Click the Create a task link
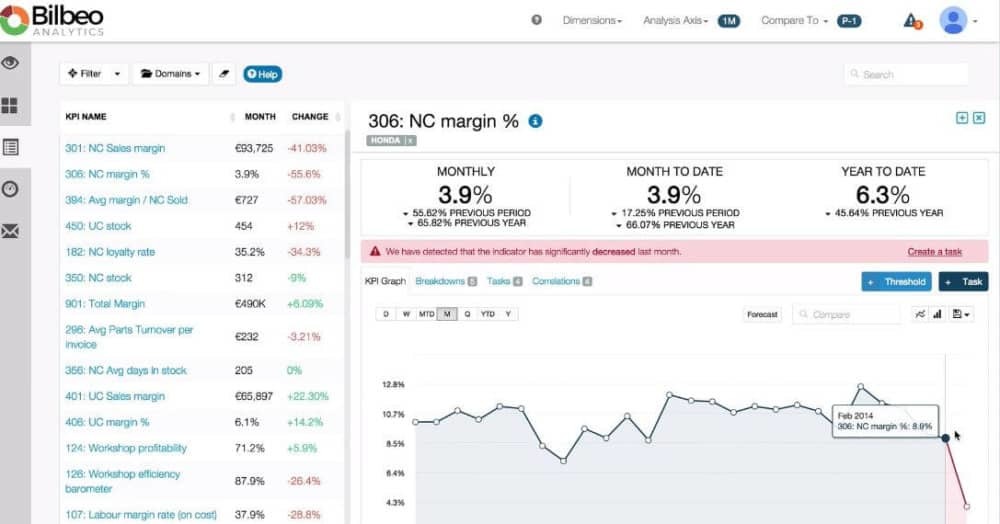This screenshot has height=524, width=1000. tap(934, 252)
